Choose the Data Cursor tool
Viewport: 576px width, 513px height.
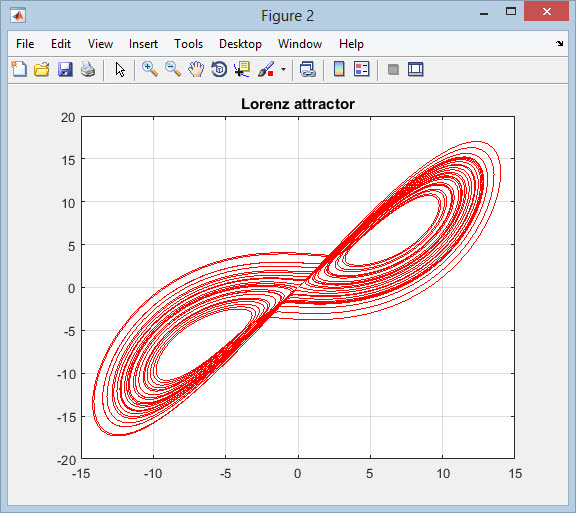pos(242,69)
